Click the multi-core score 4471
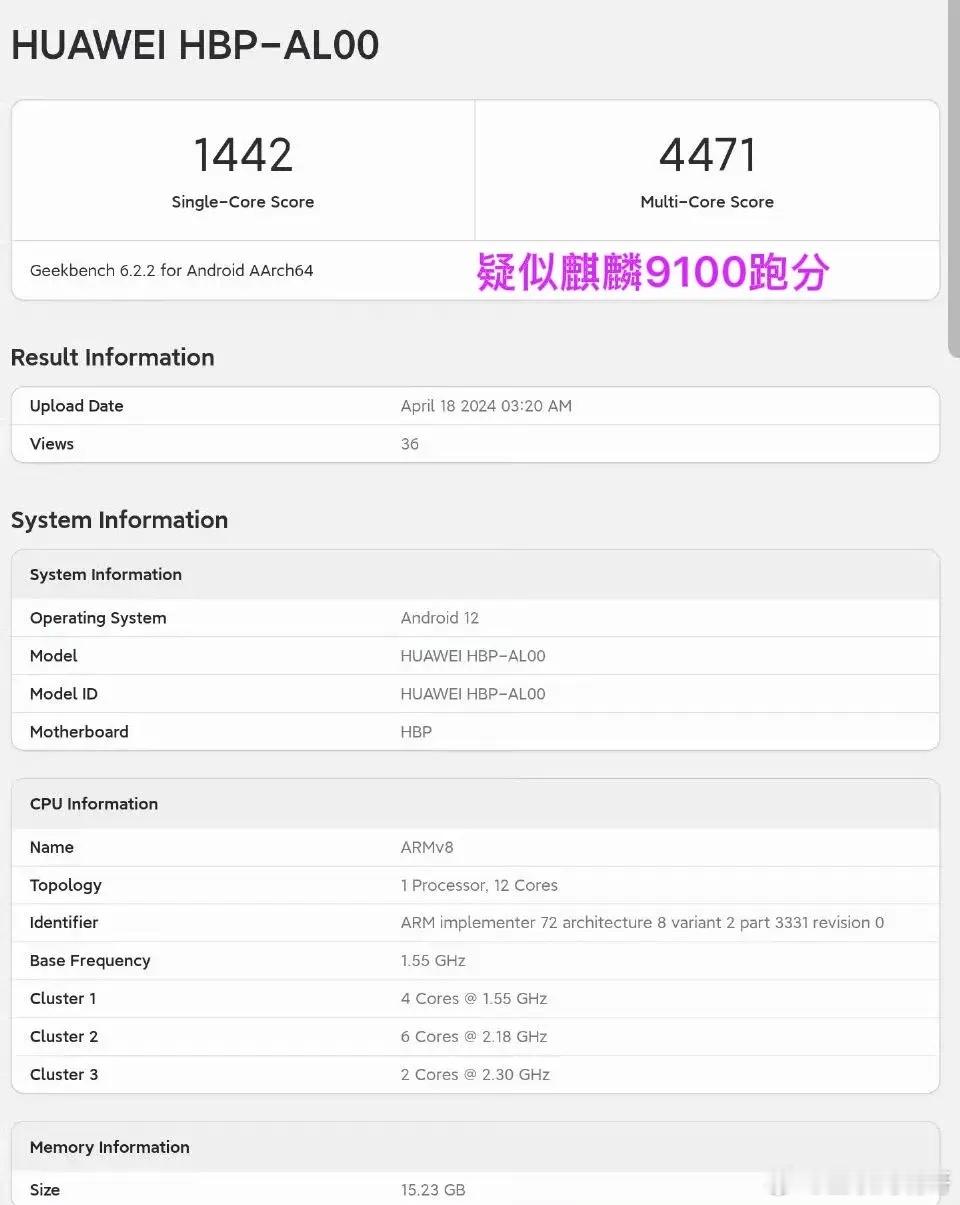This screenshot has width=960, height=1205. point(707,155)
